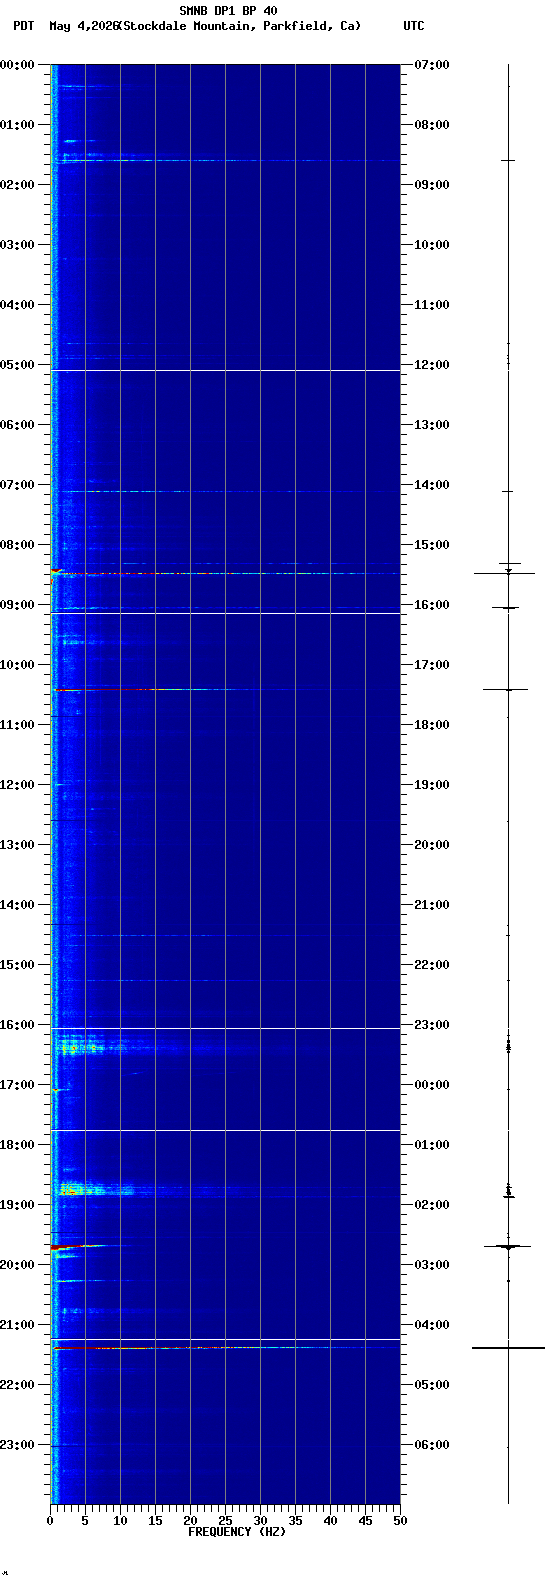Click the '21:00' UTC axis label
Viewport: 552px width, 1584px height.
[x=432, y=905]
